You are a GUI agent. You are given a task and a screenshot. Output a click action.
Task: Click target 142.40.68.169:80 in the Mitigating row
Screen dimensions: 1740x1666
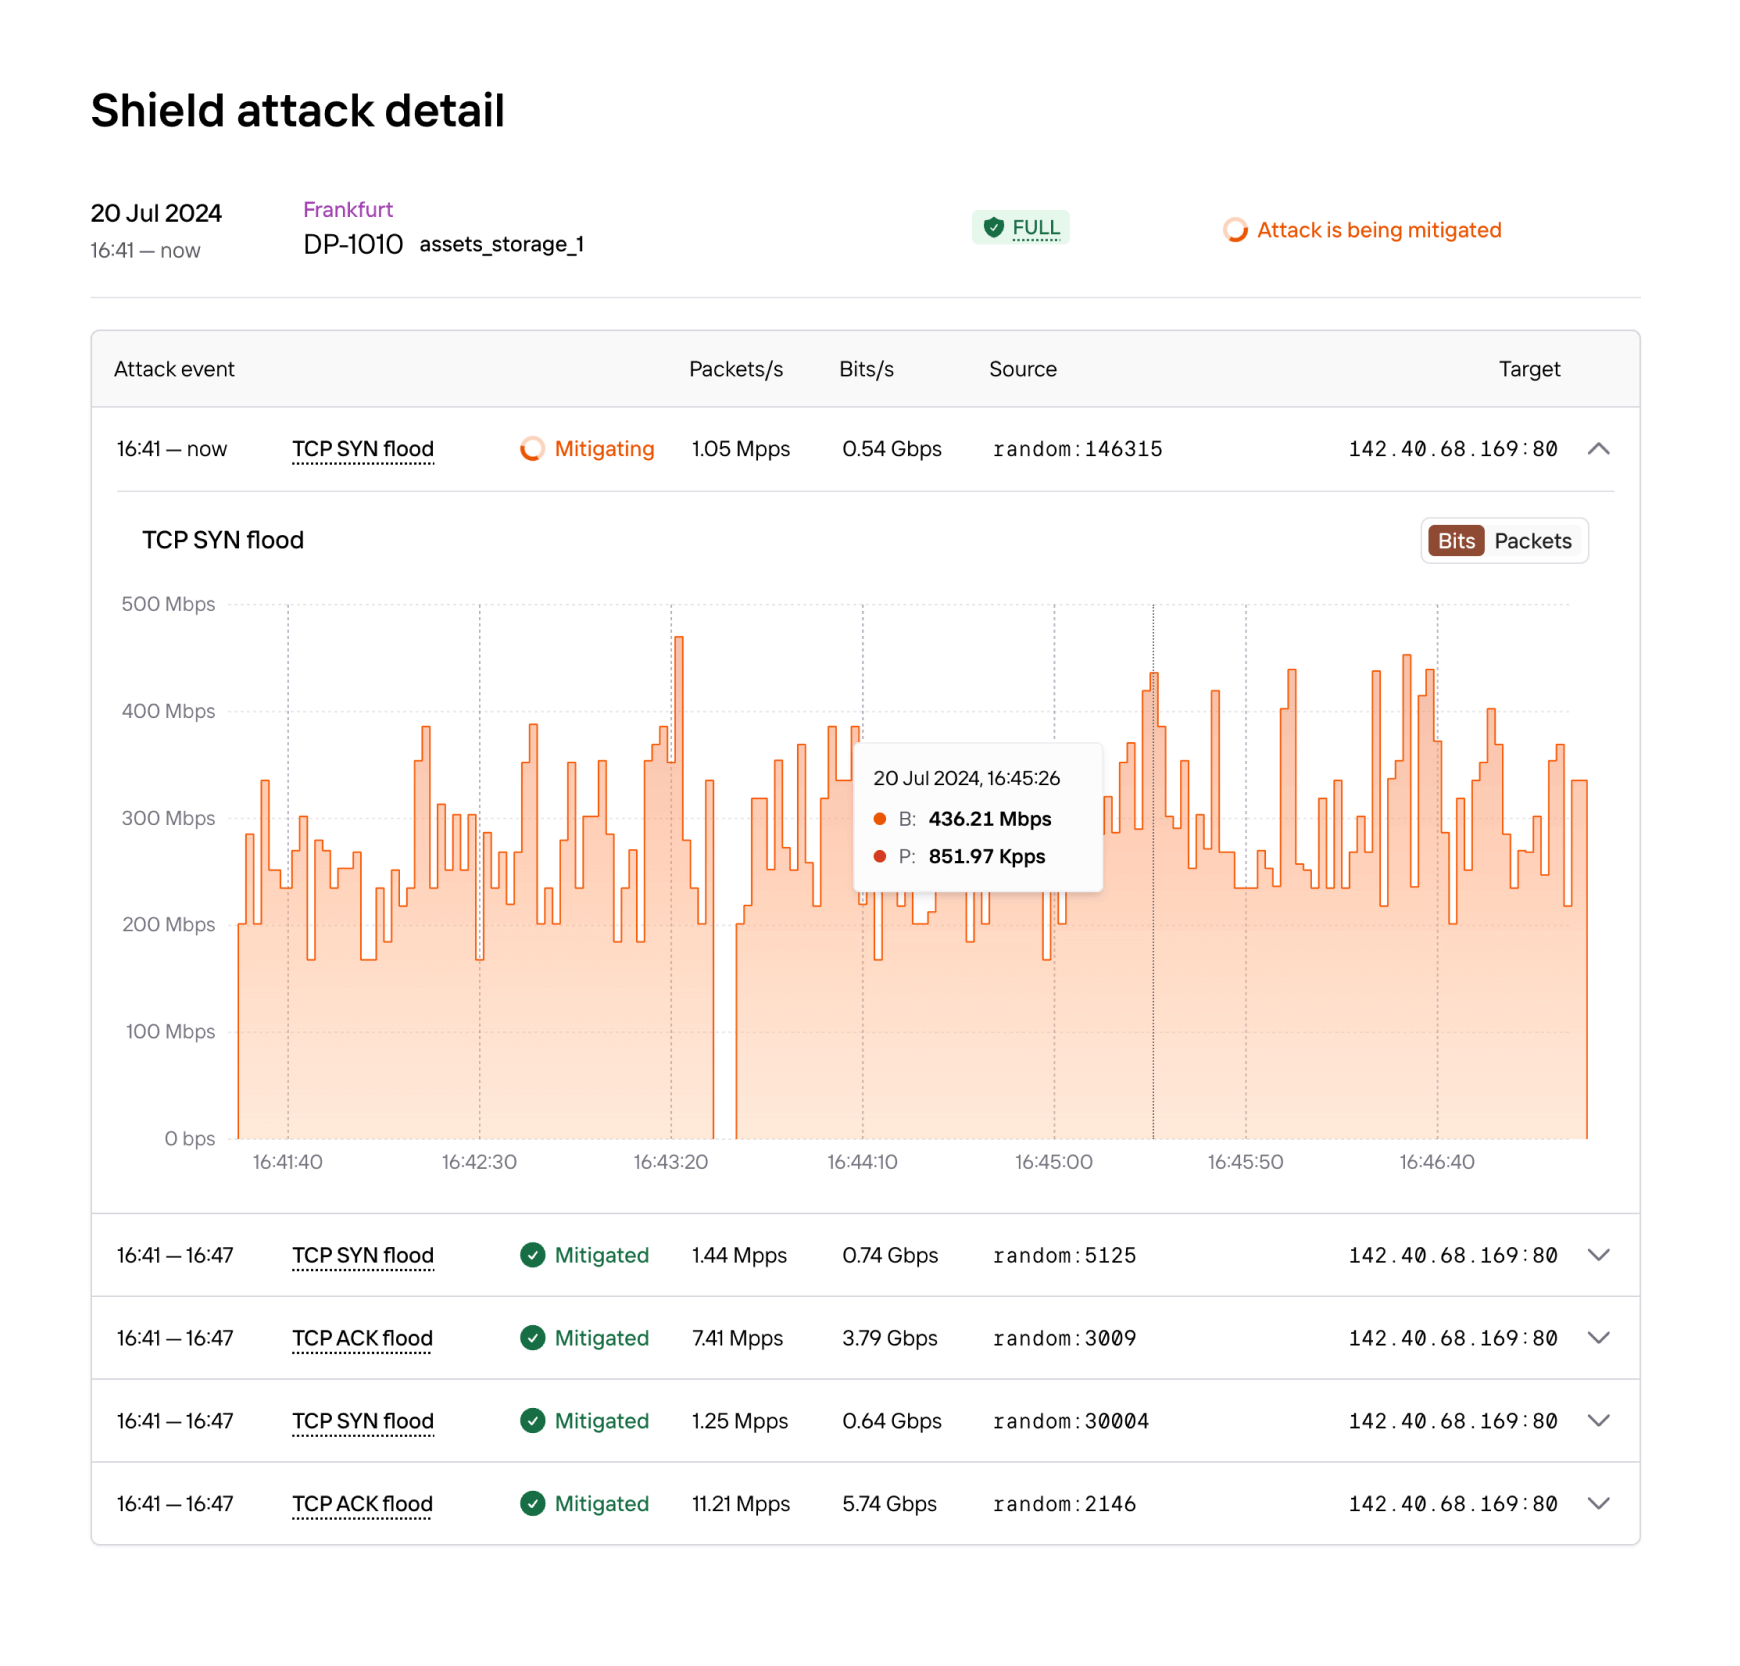pyautogui.click(x=1453, y=449)
